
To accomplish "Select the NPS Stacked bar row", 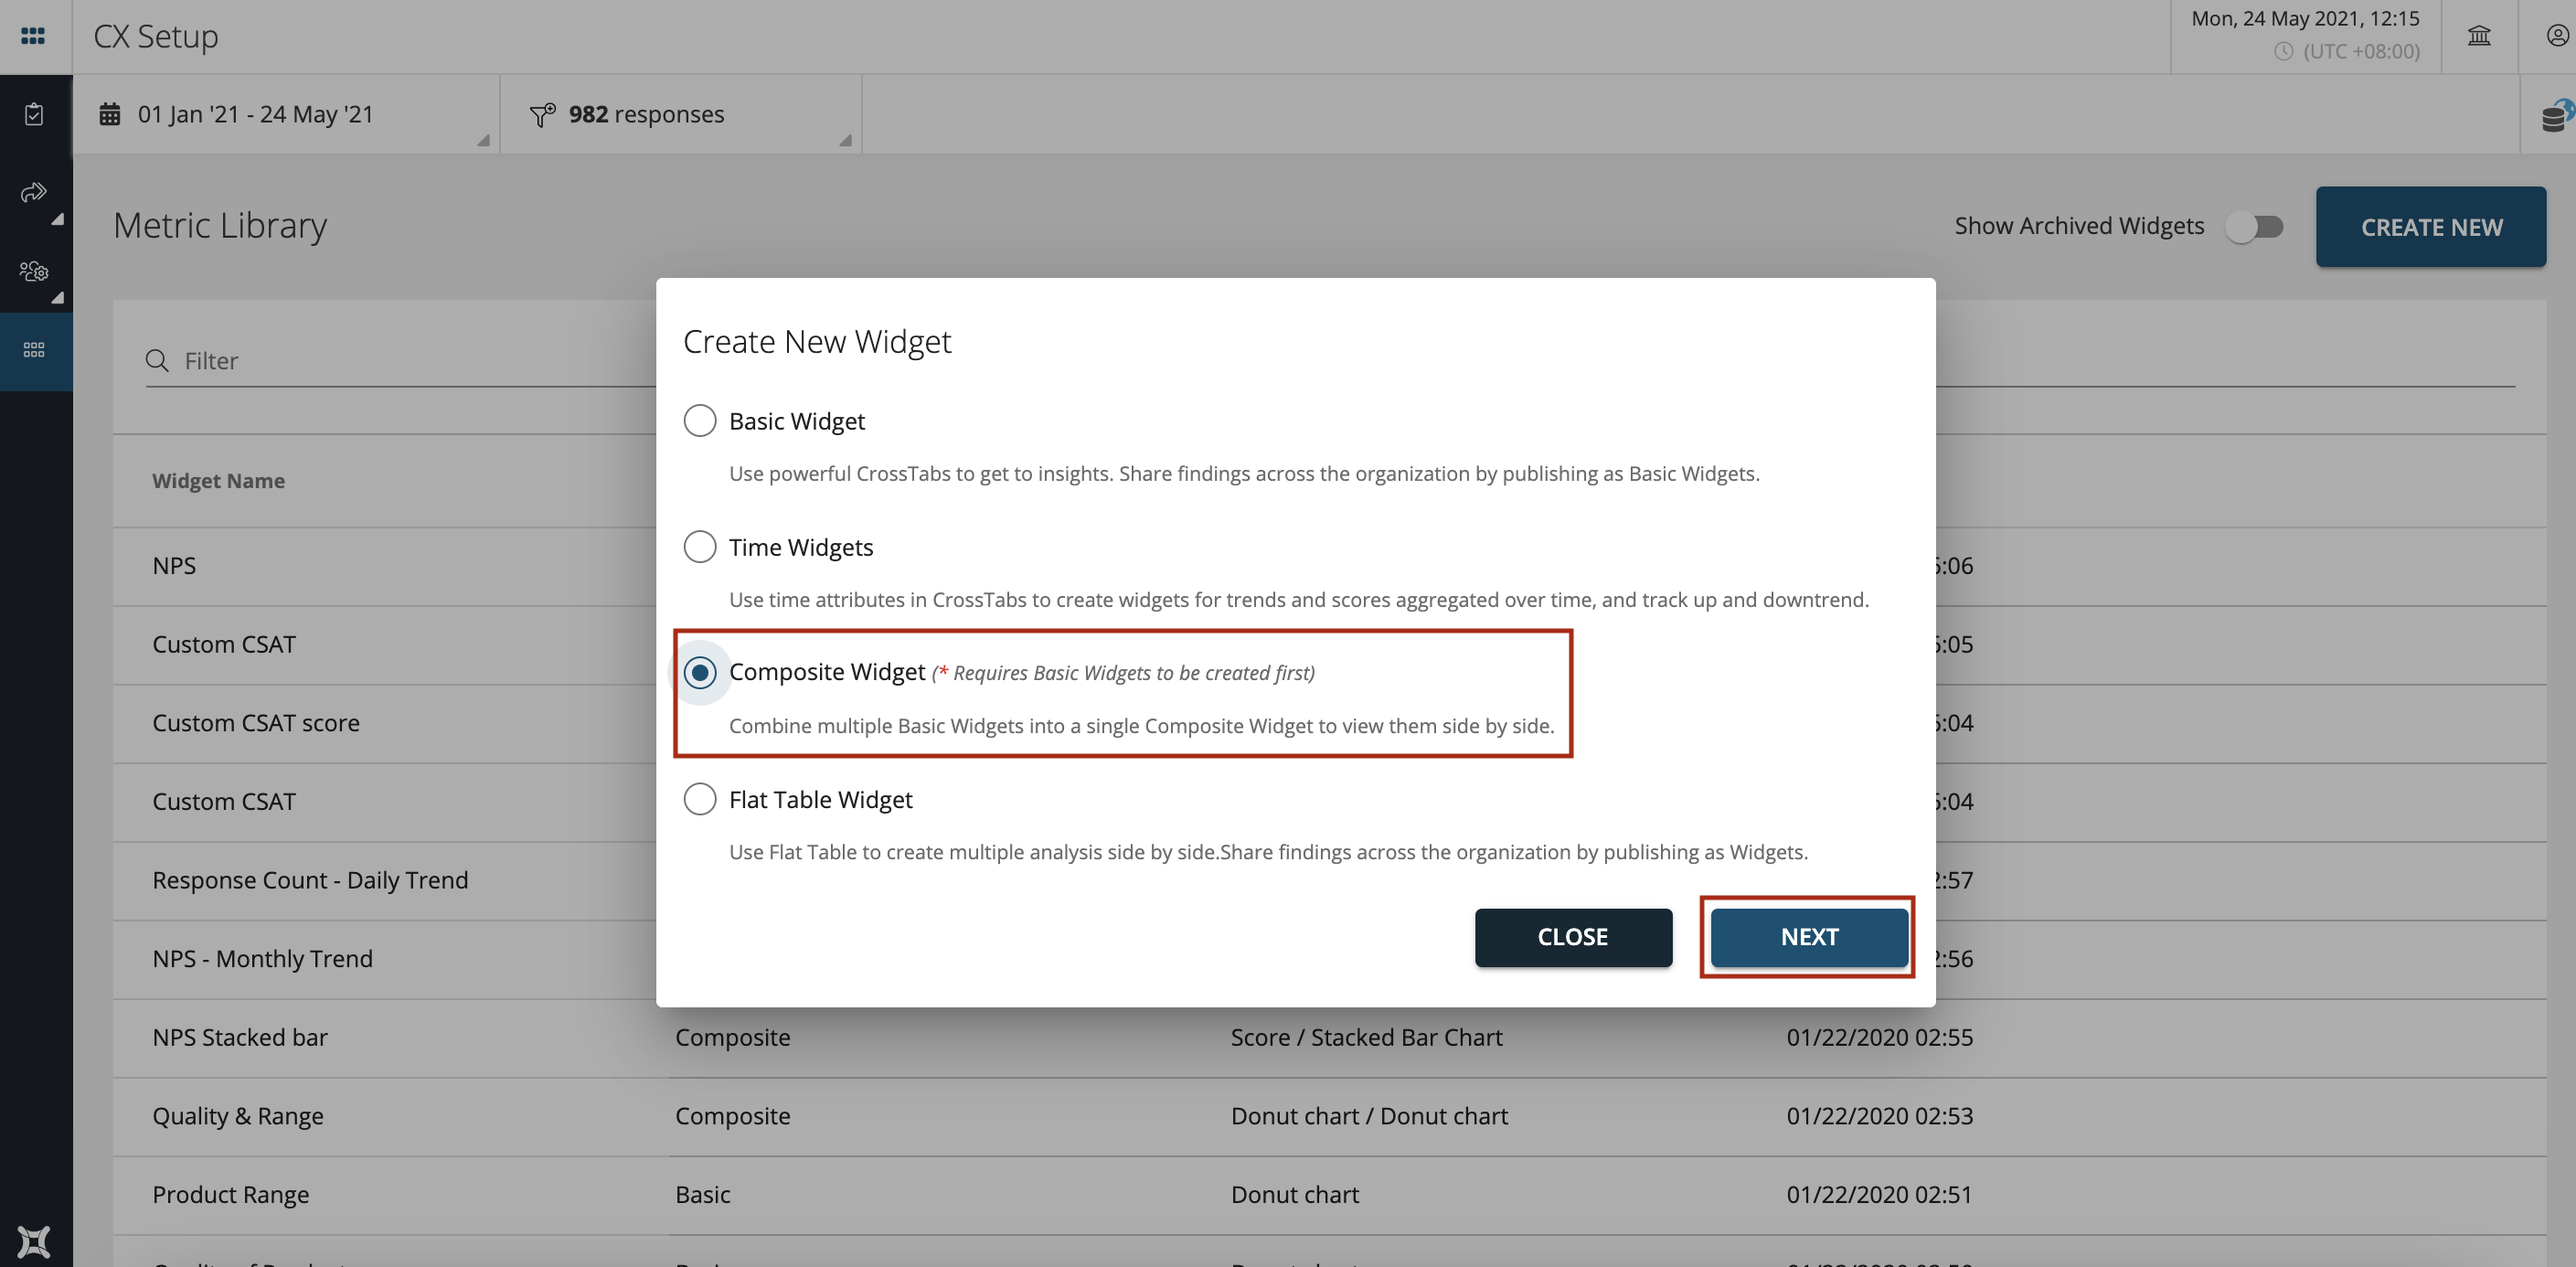I will 1330,1038.
